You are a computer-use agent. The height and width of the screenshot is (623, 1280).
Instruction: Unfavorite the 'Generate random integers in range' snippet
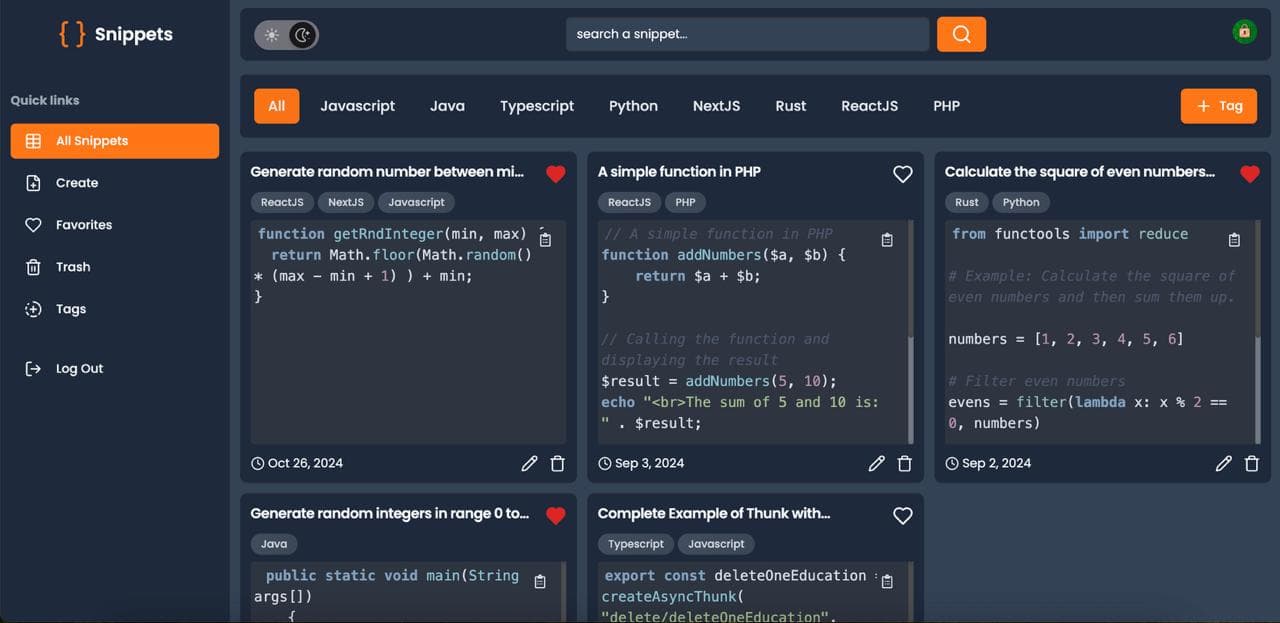(556, 515)
